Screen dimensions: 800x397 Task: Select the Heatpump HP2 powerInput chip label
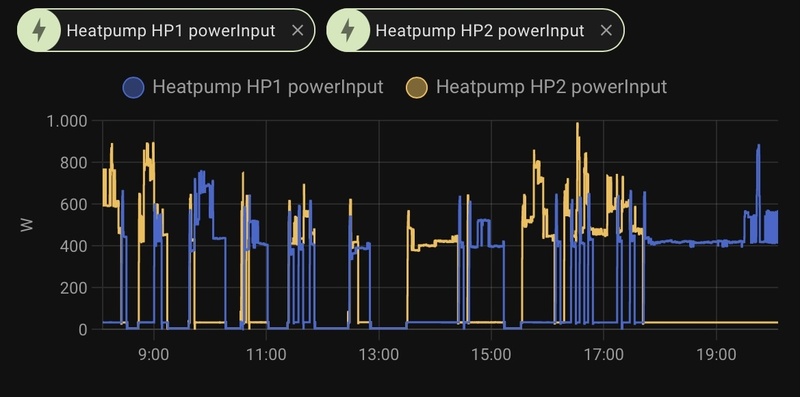(480, 31)
